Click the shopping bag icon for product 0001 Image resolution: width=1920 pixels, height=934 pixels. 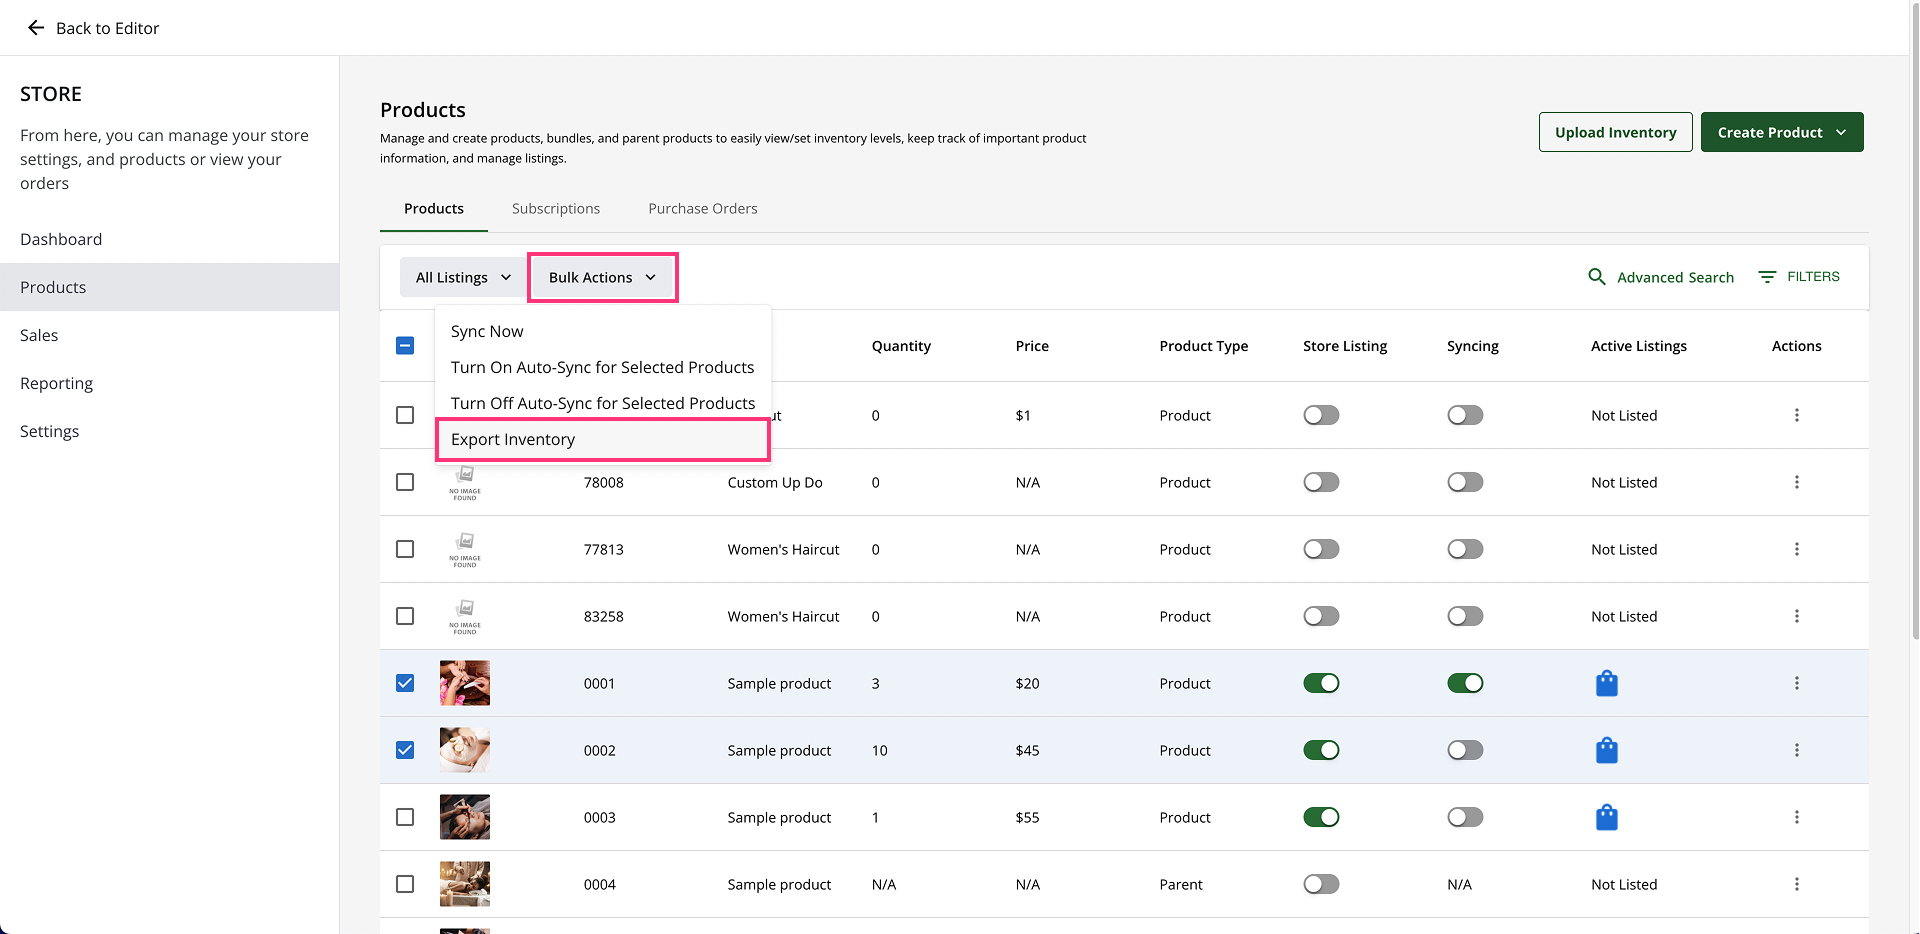coord(1606,683)
